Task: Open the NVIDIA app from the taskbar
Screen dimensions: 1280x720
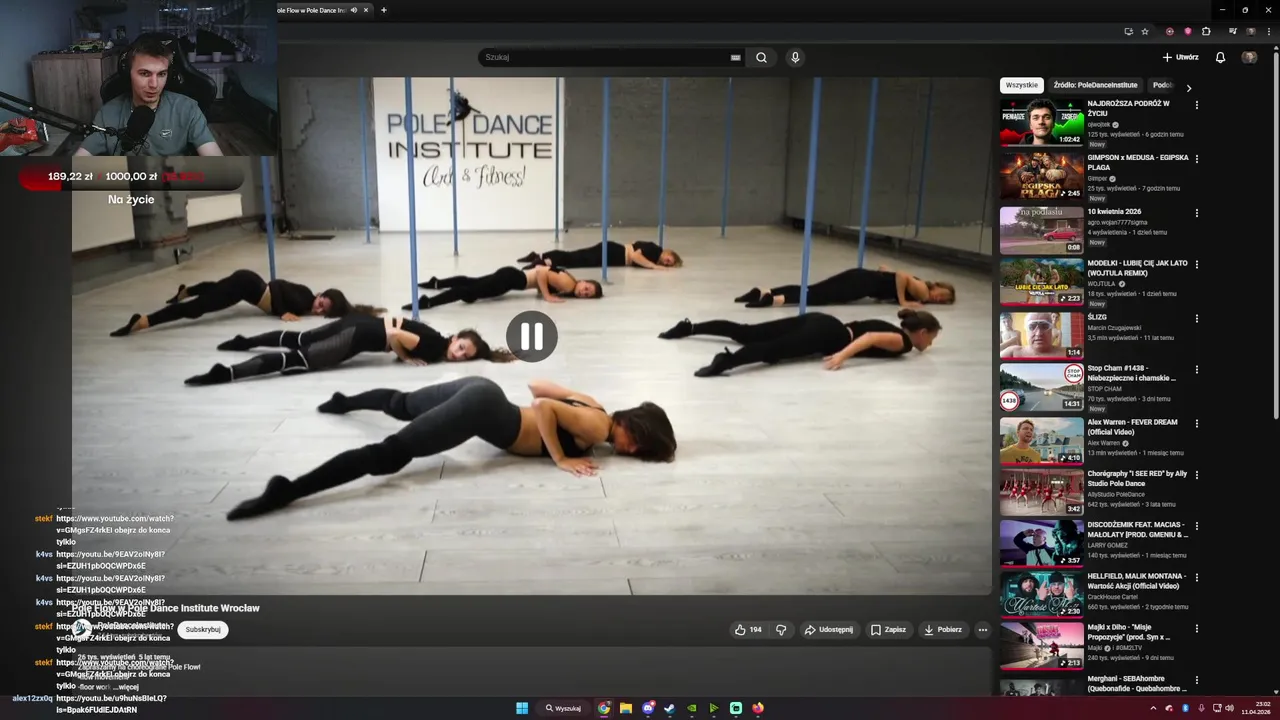Action: 692,708
